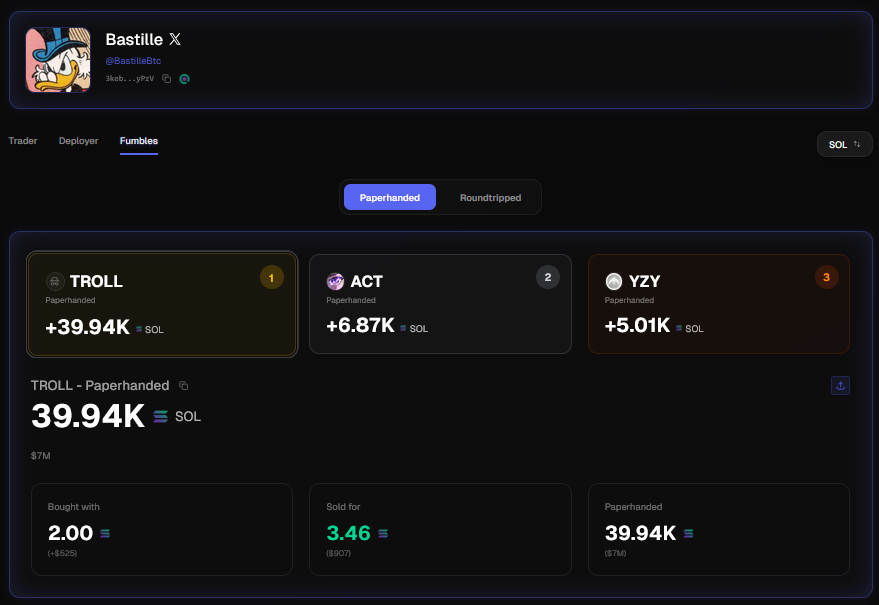Click the X (Twitter) icon beside Bastille

point(175,40)
